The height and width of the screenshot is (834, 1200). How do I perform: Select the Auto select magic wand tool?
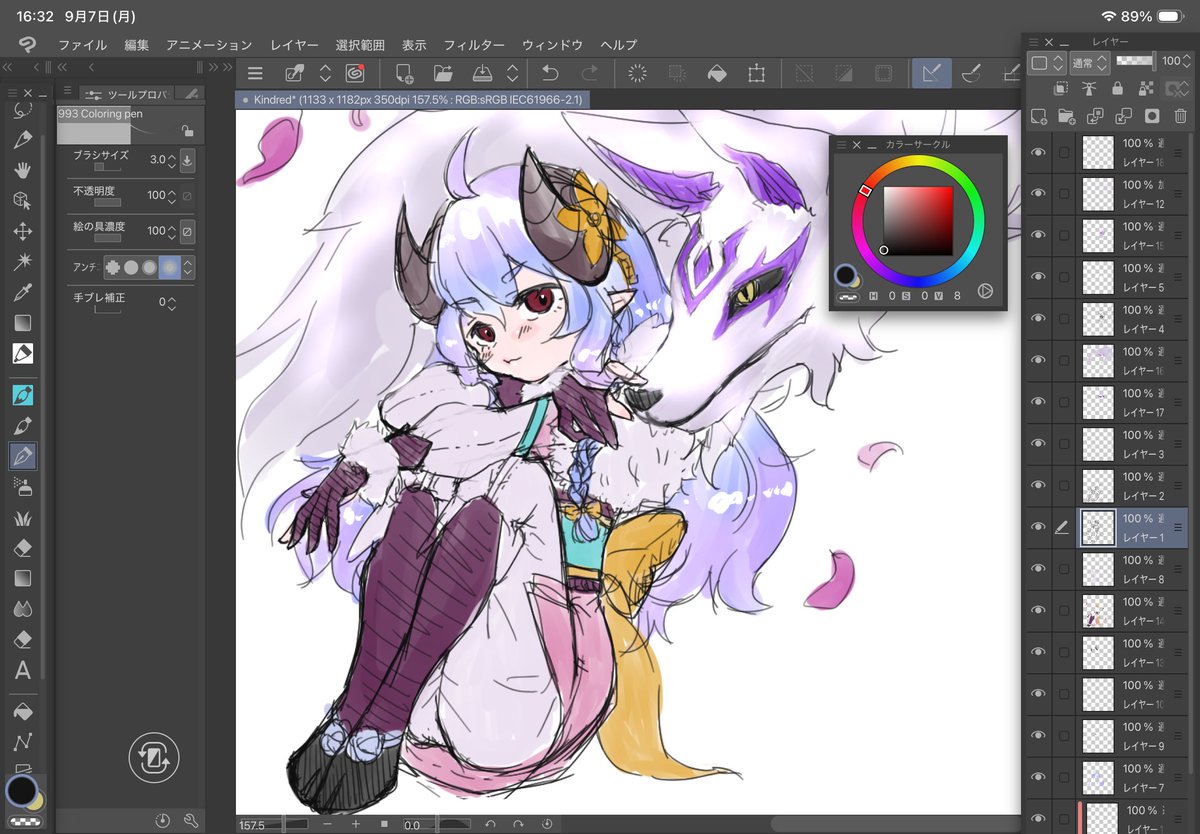(x=22, y=262)
